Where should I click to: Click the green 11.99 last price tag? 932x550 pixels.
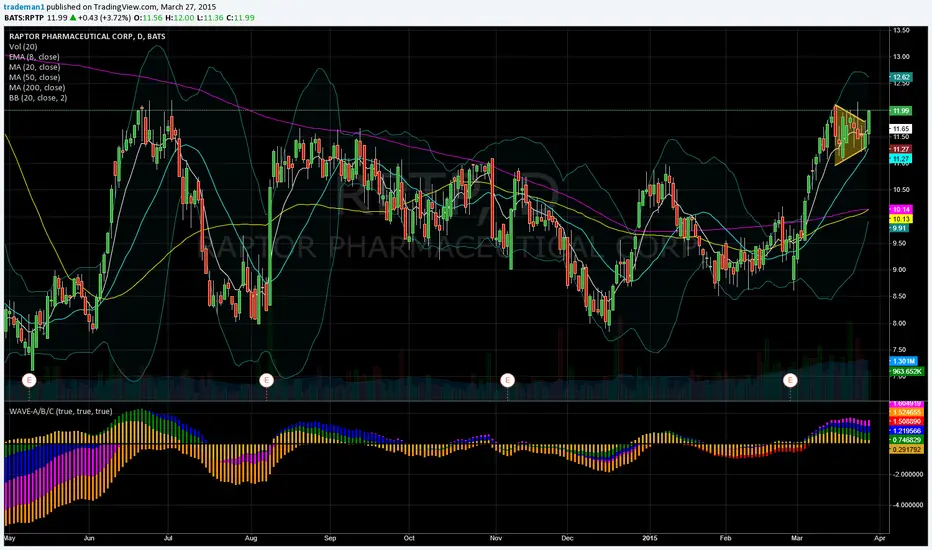[901, 111]
